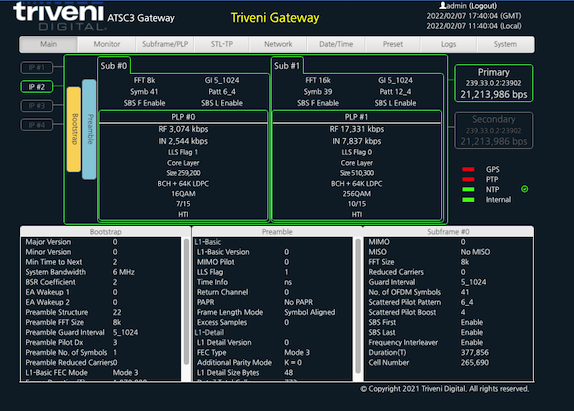Click the admin user icon
The image size is (574, 411).
pos(443,5)
